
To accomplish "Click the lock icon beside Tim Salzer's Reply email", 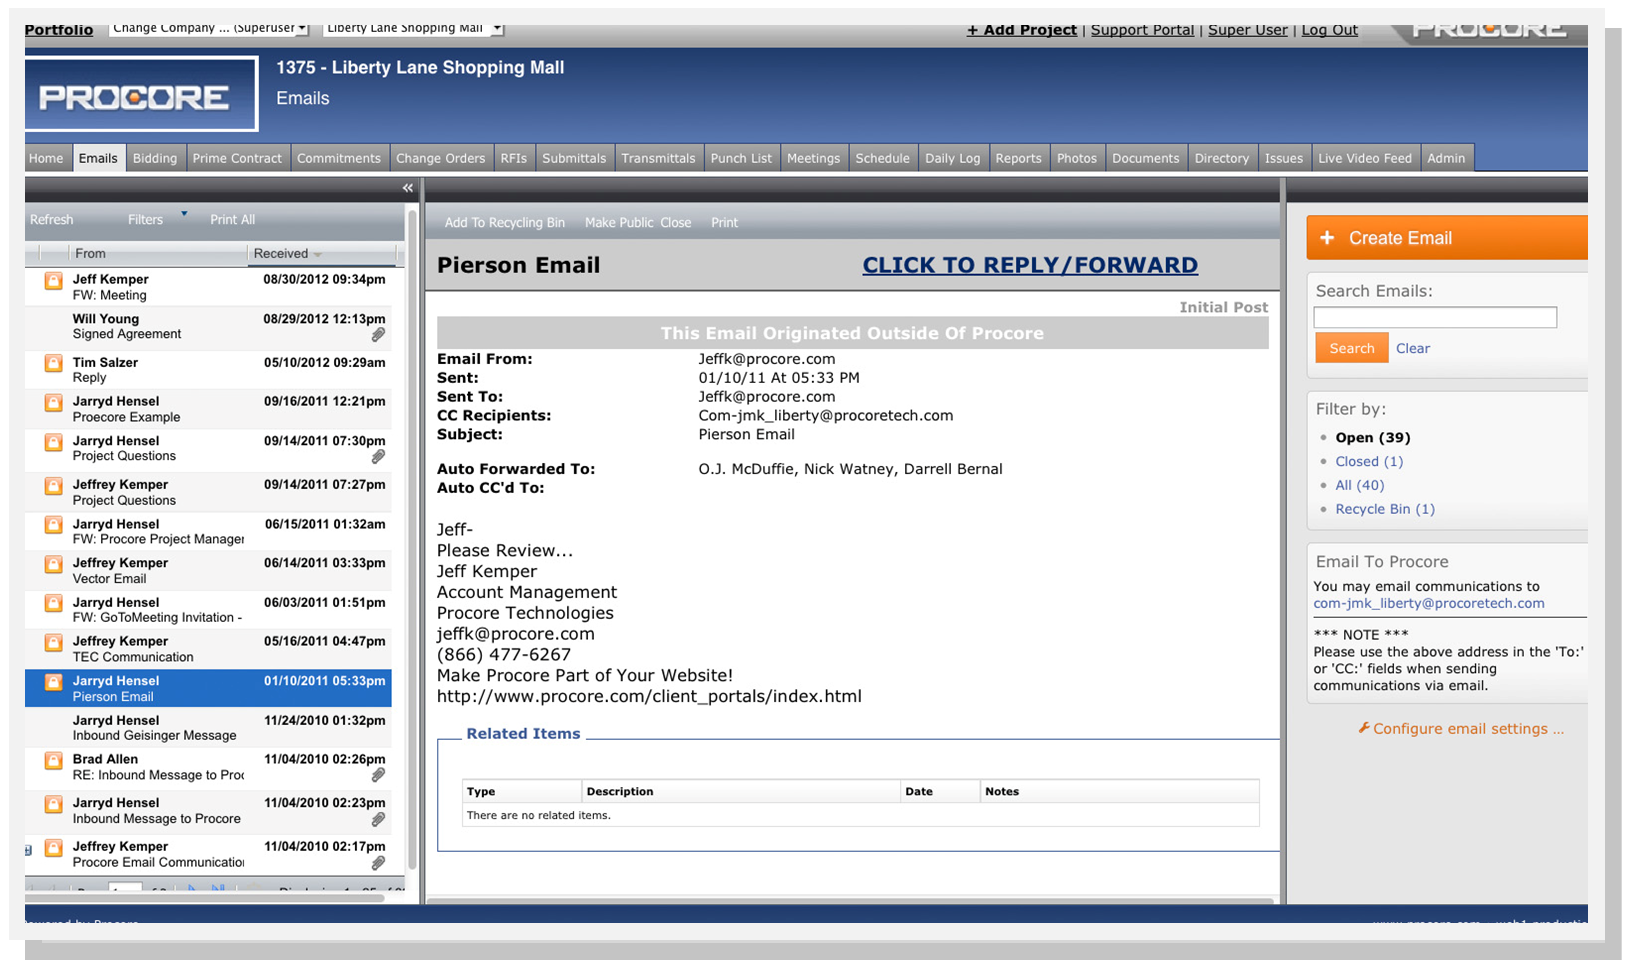I will [x=54, y=364].
